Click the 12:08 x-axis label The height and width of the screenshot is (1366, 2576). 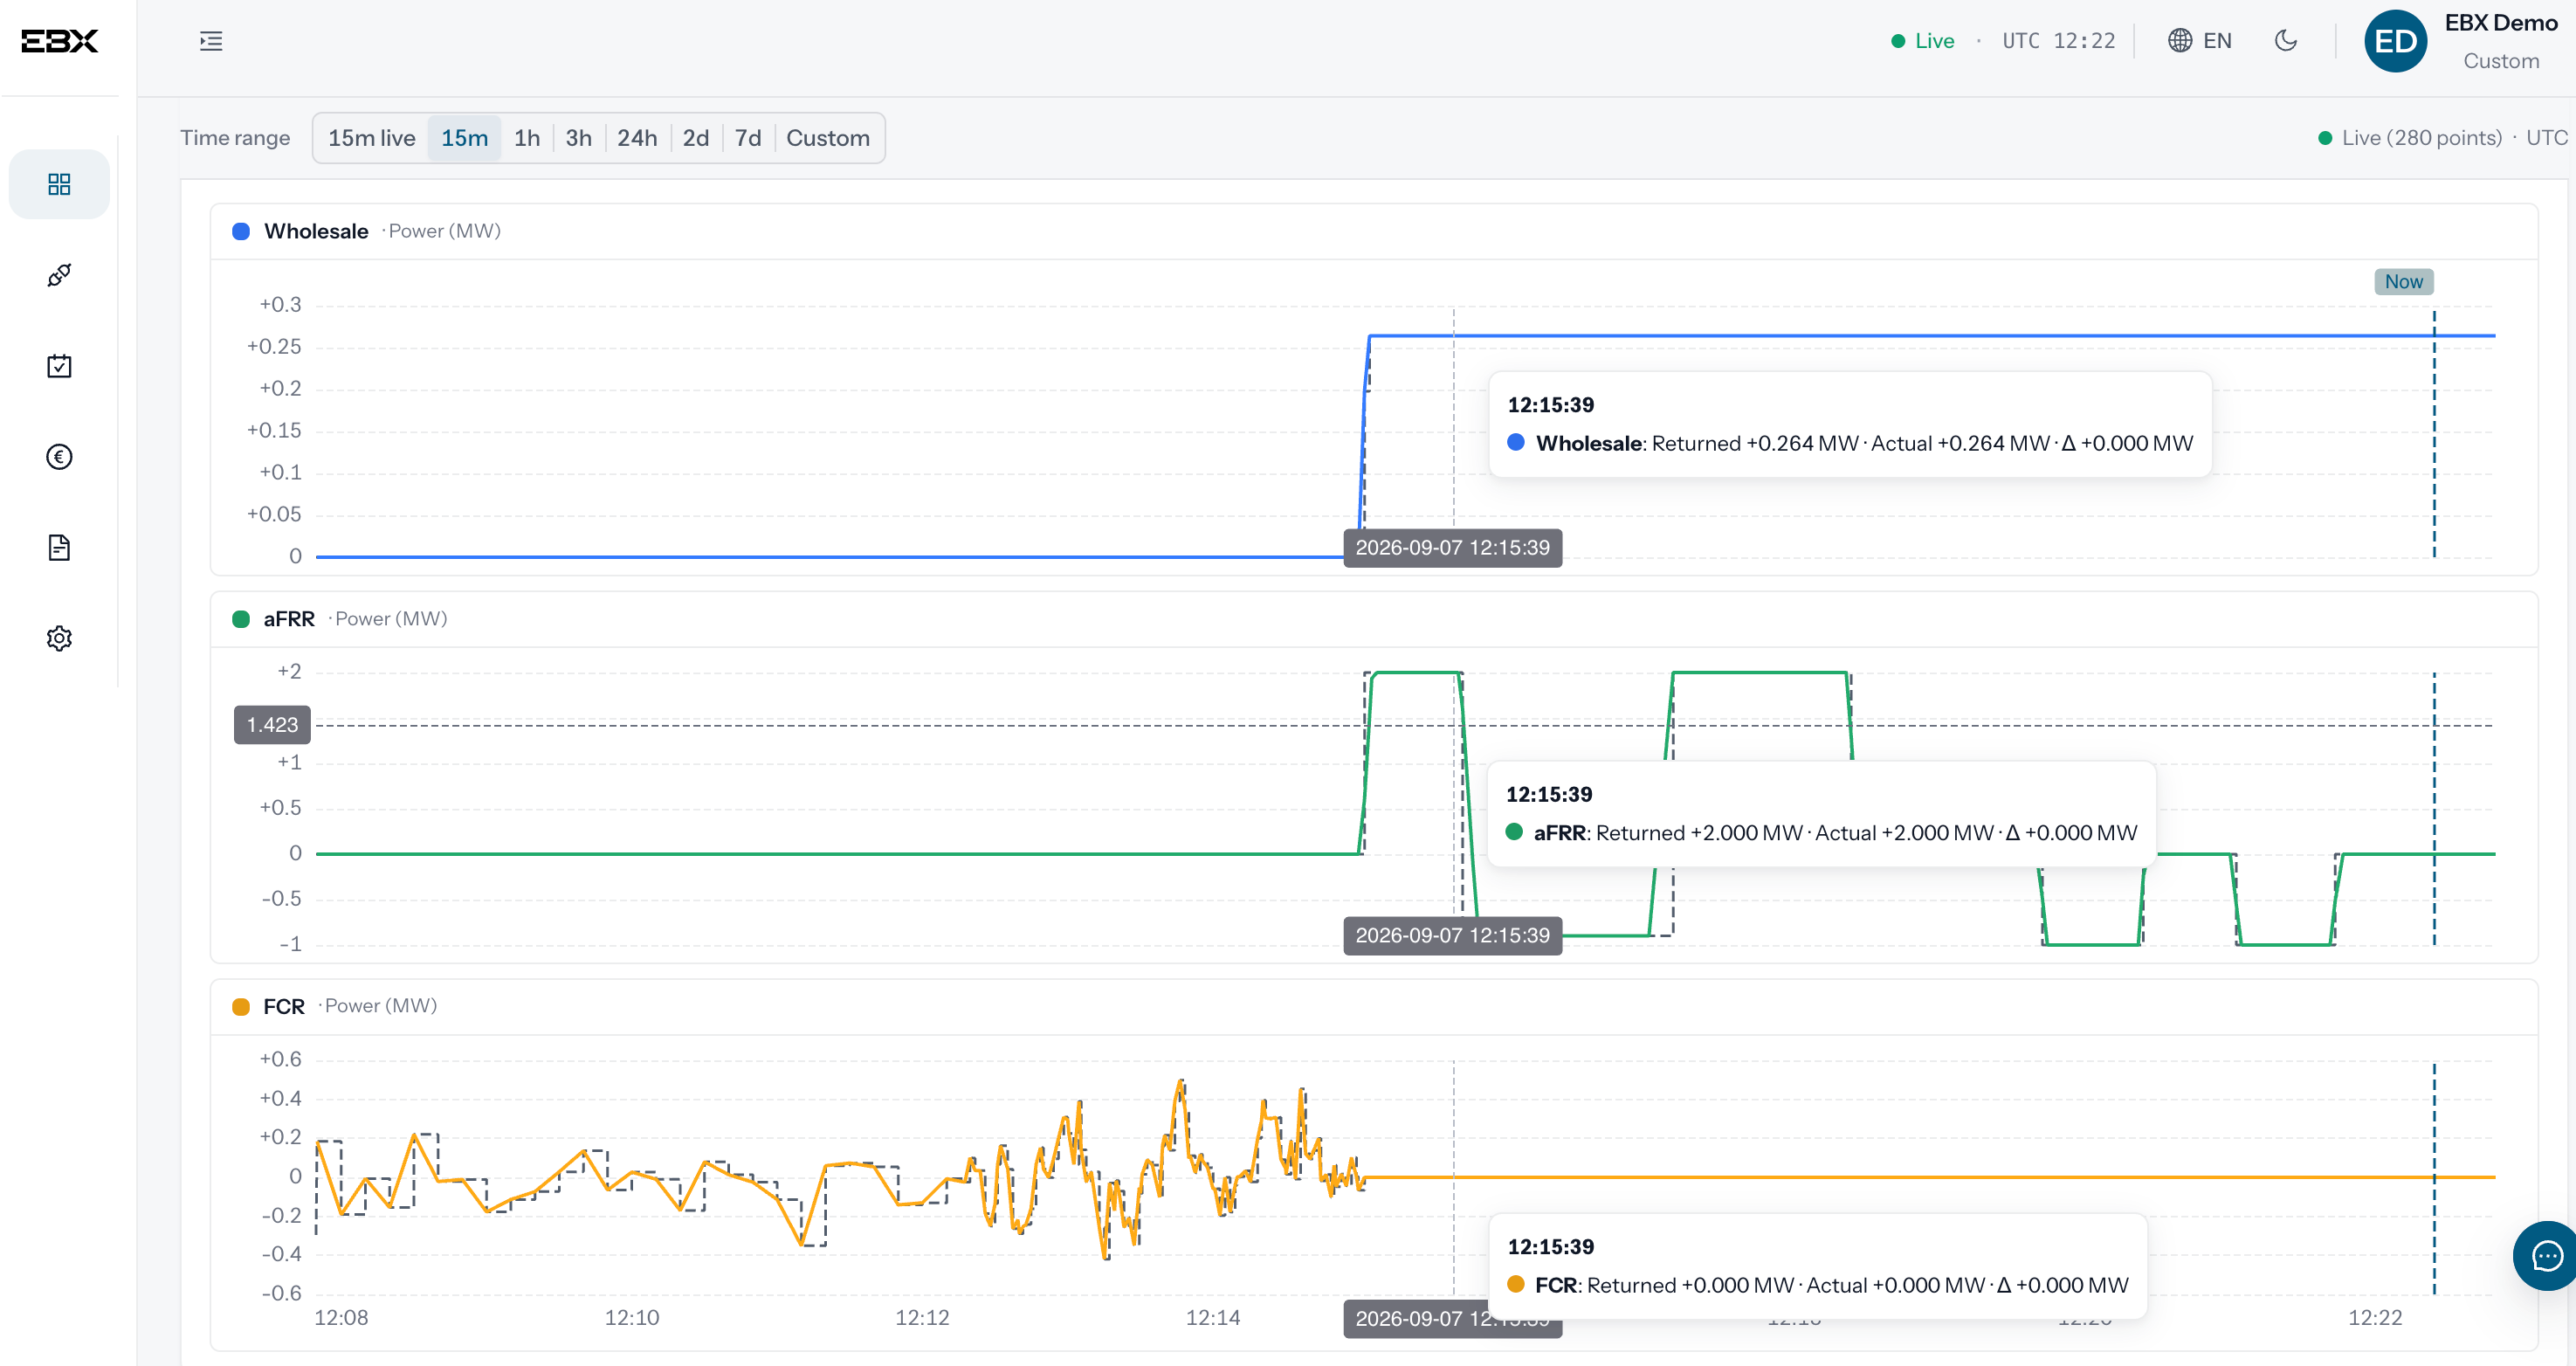[x=341, y=1318]
